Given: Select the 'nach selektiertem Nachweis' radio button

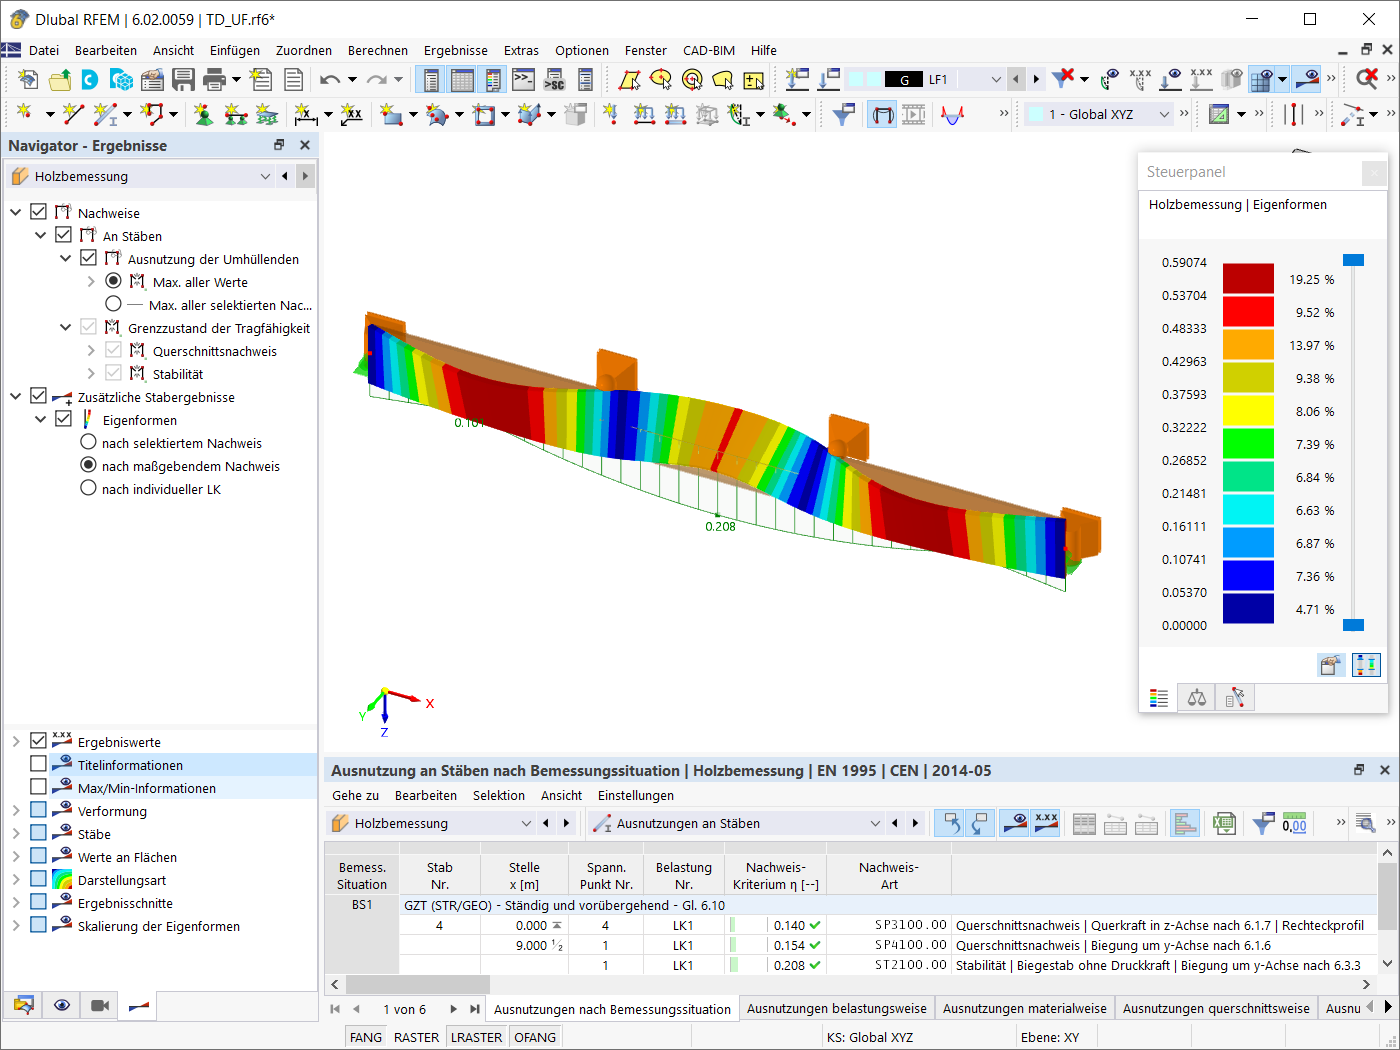Looking at the screenshot, I should tap(88, 442).
